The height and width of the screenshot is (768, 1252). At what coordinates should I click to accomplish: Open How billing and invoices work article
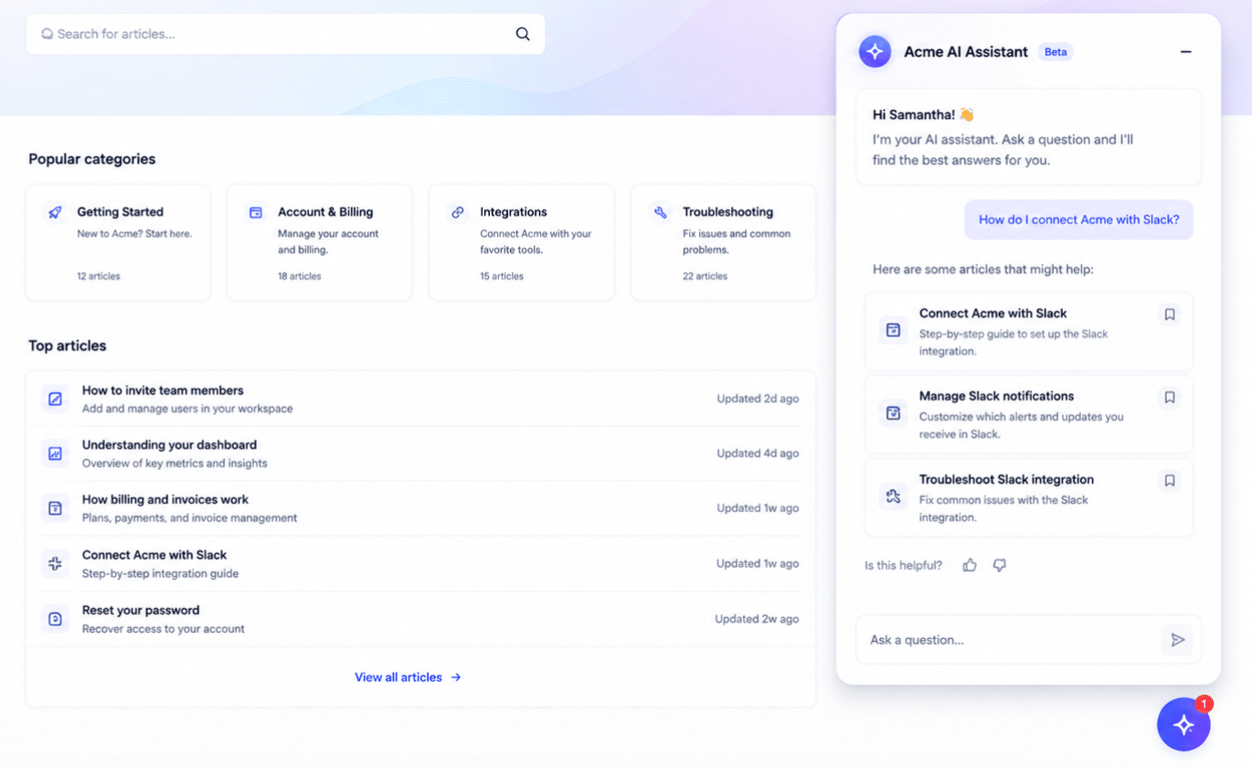(x=421, y=509)
